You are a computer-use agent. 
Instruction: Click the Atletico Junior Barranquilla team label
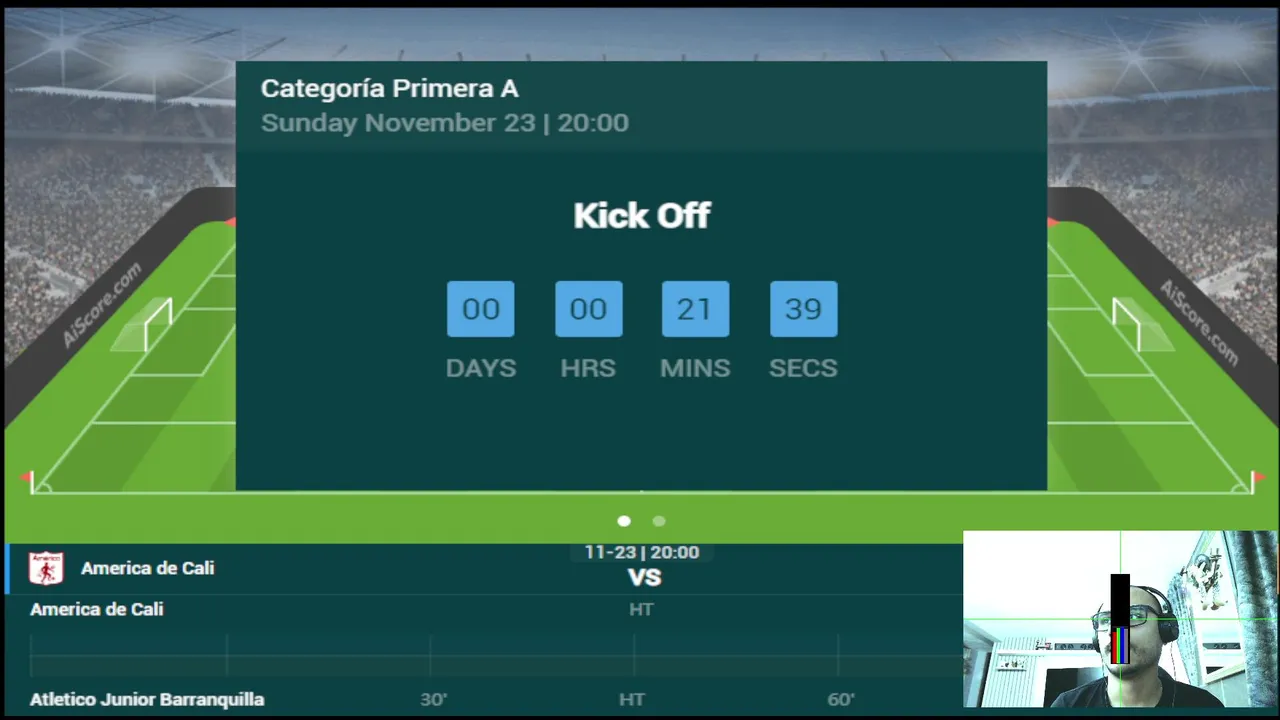click(x=147, y=699)
